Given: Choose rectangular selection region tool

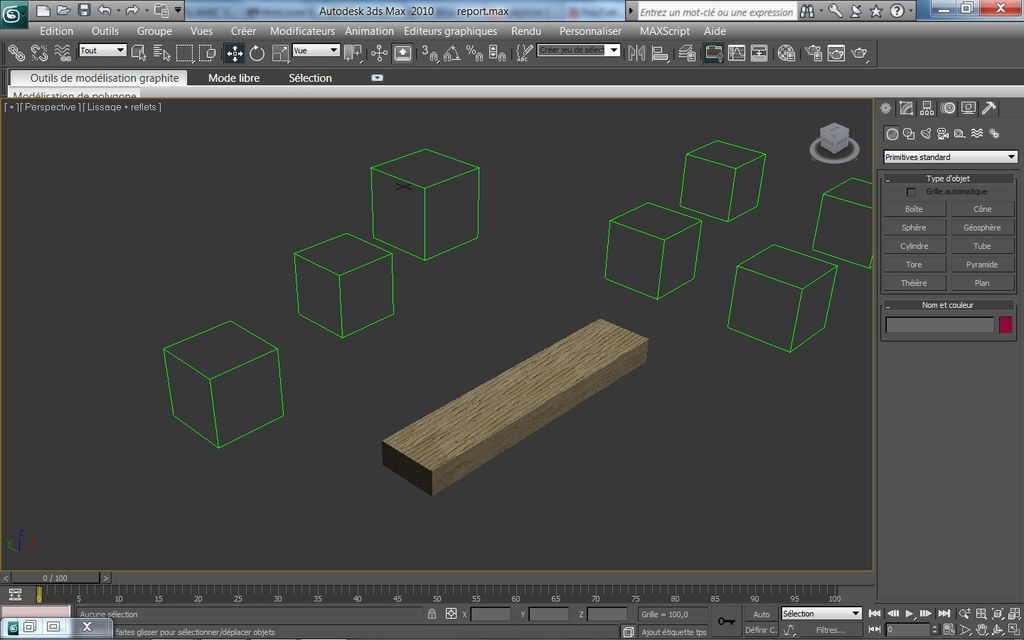Looking at the screenshot, I should click(185, 53).
